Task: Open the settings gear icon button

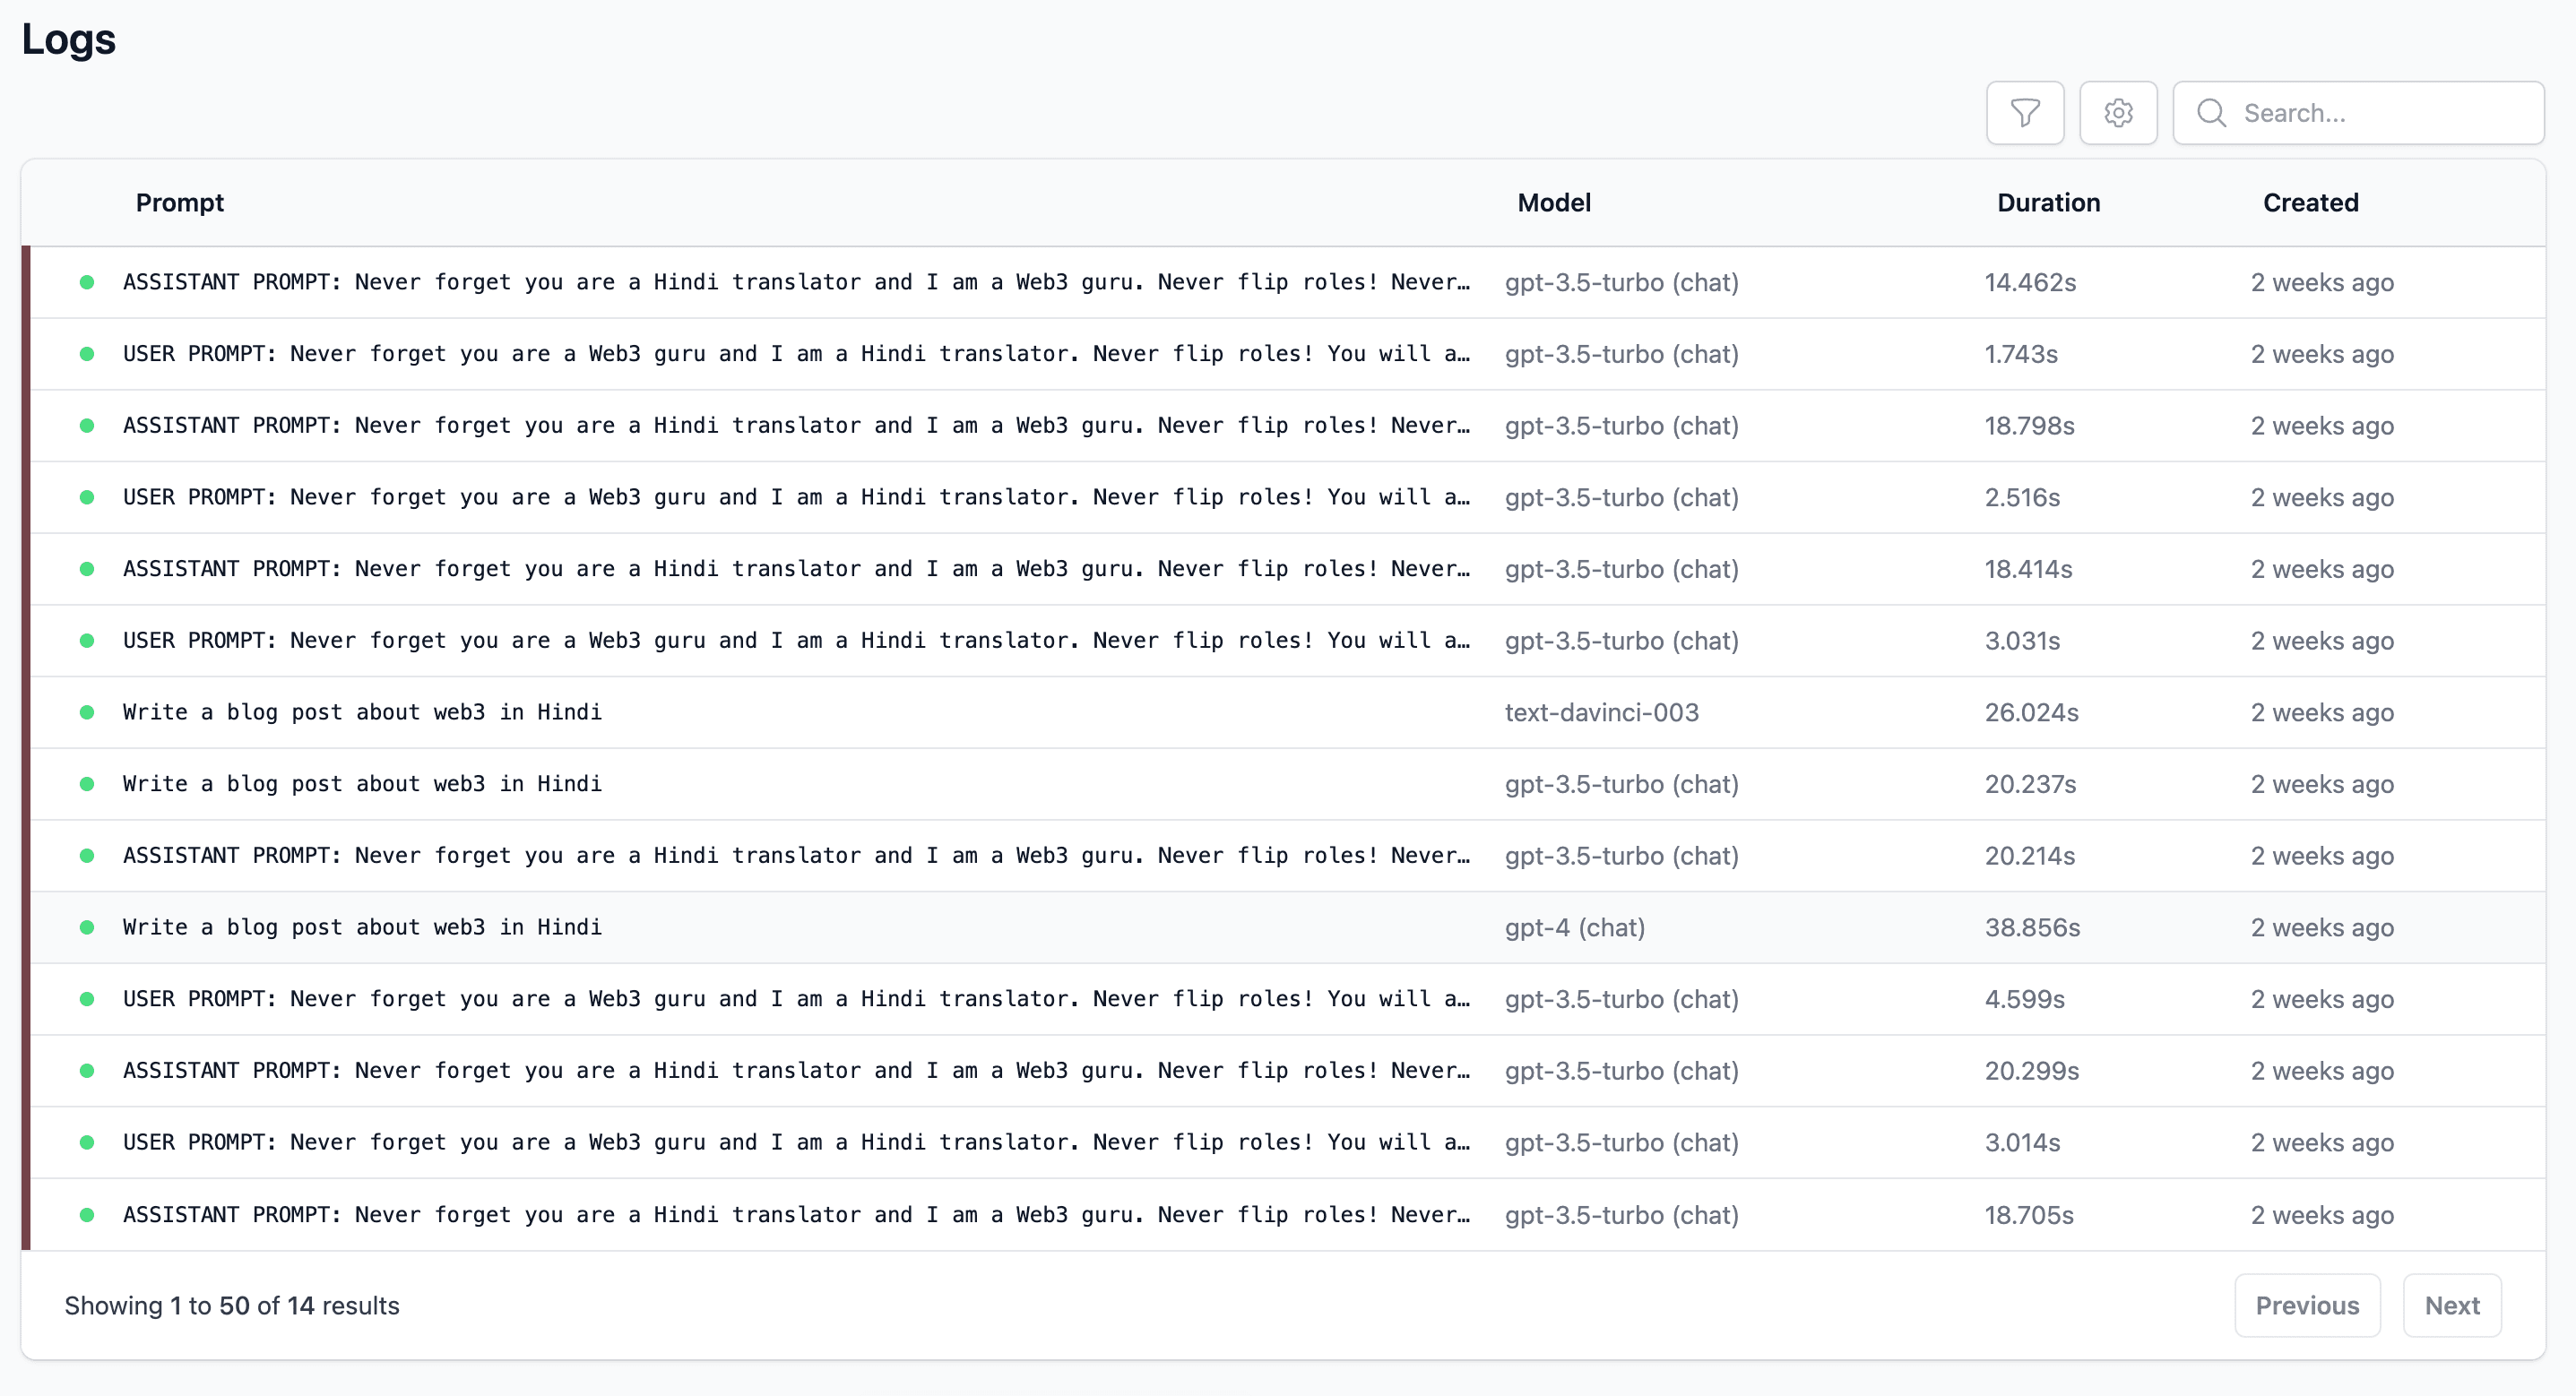Action: point(2118,113)
